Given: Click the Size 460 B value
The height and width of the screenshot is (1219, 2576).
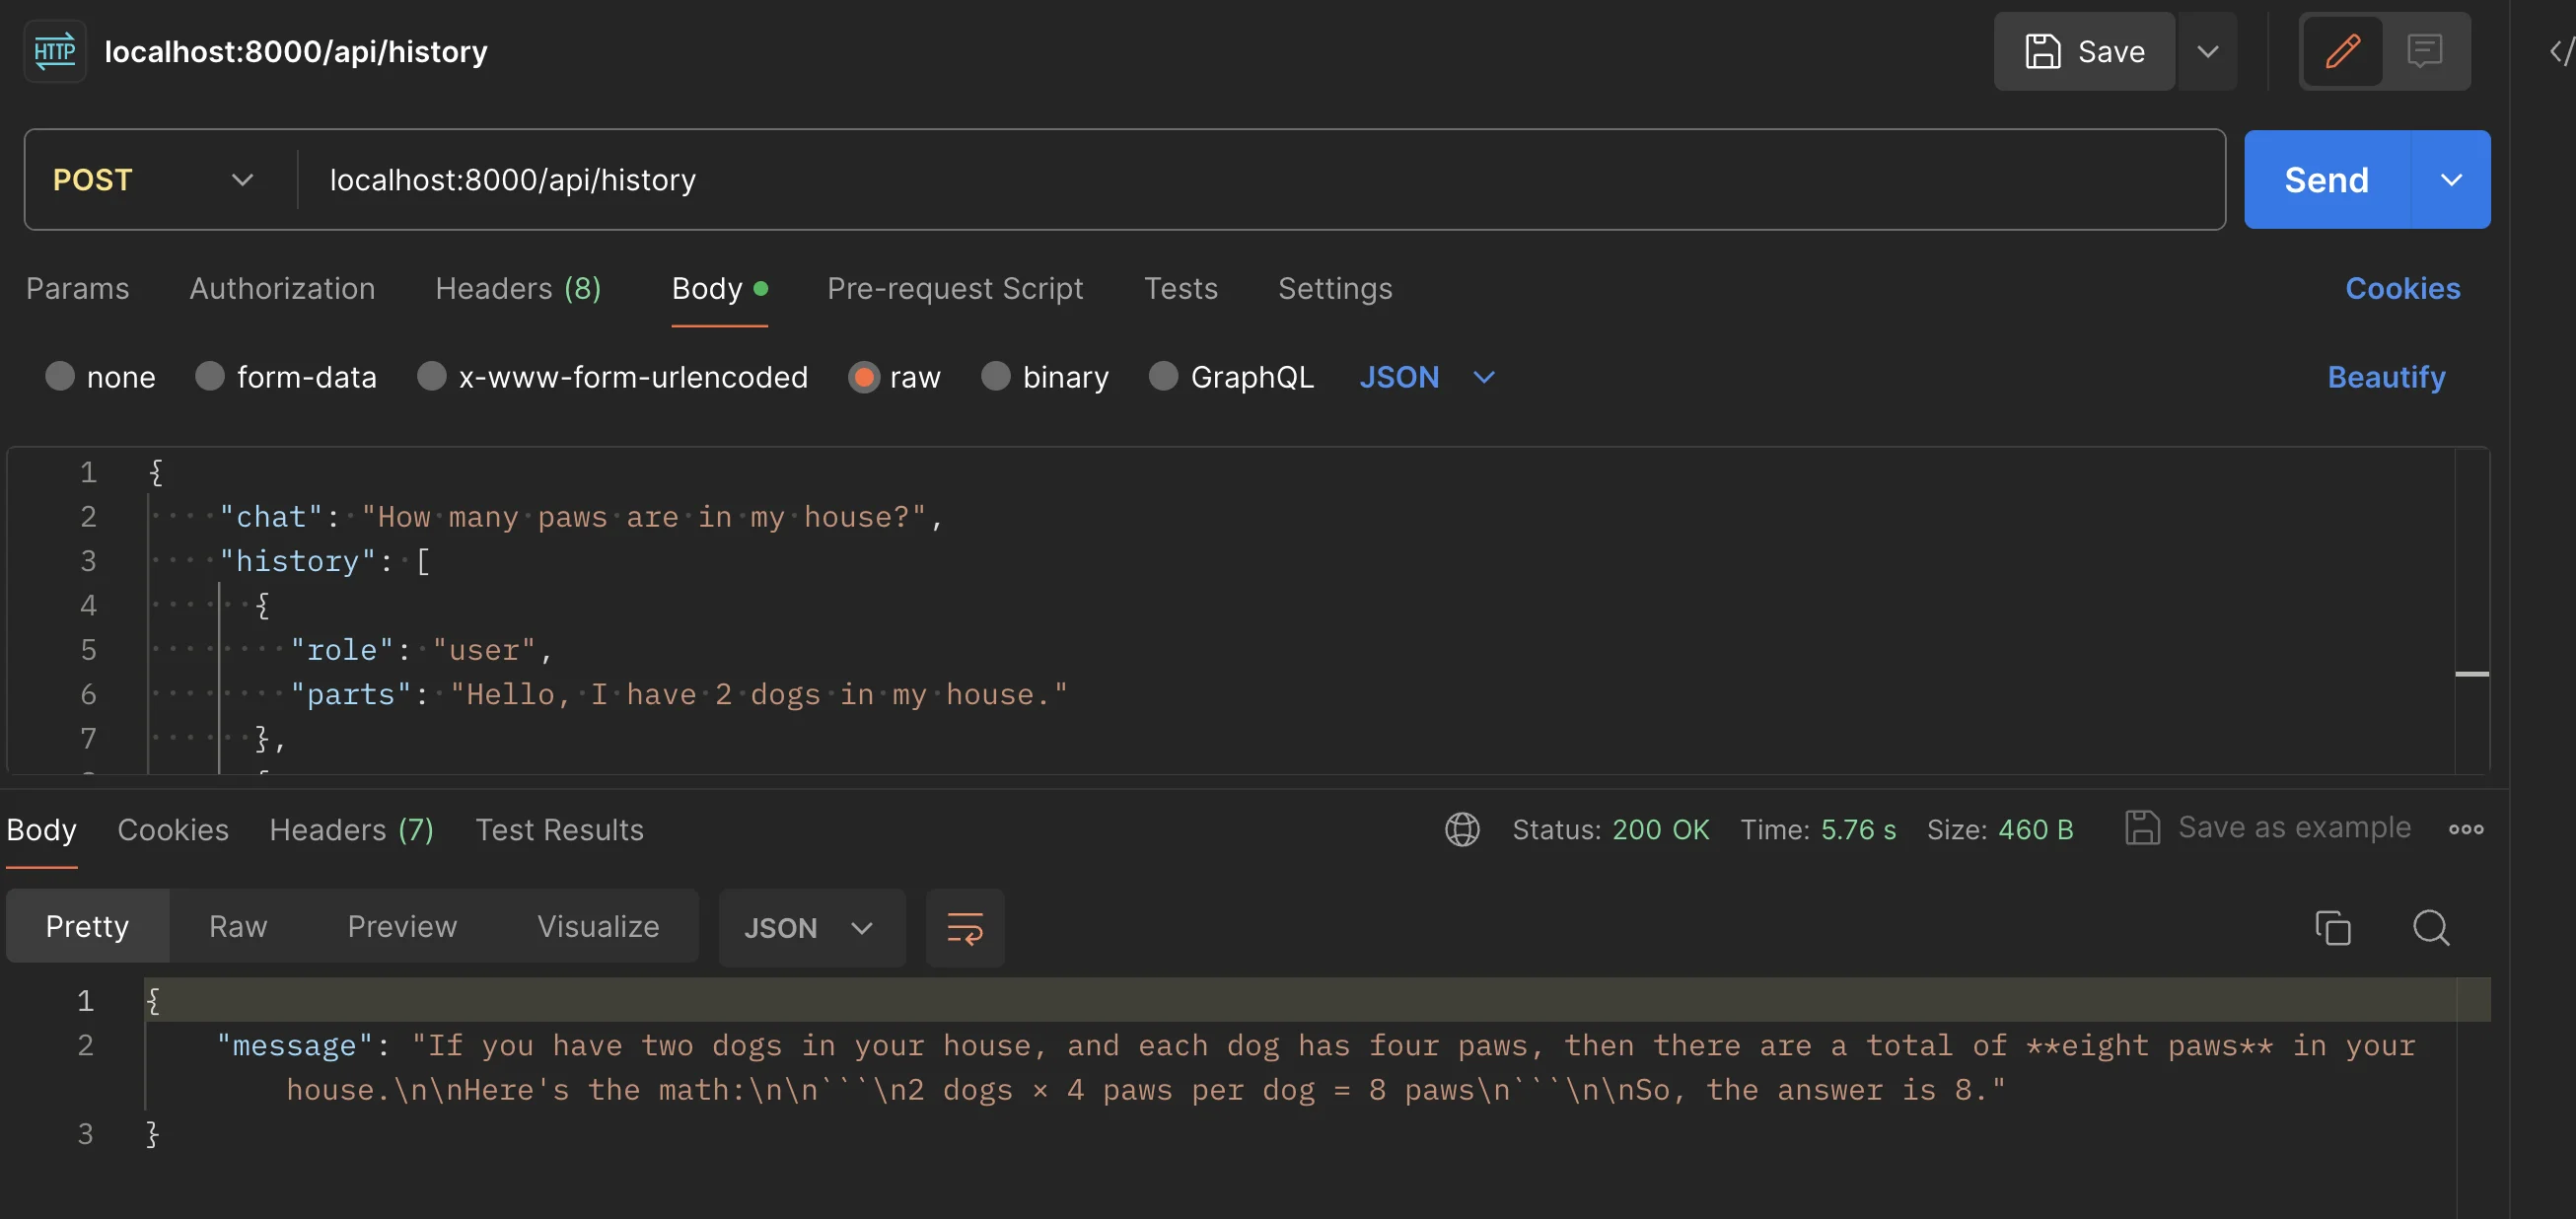Looking at the screenshot, I should (2035, 830).
